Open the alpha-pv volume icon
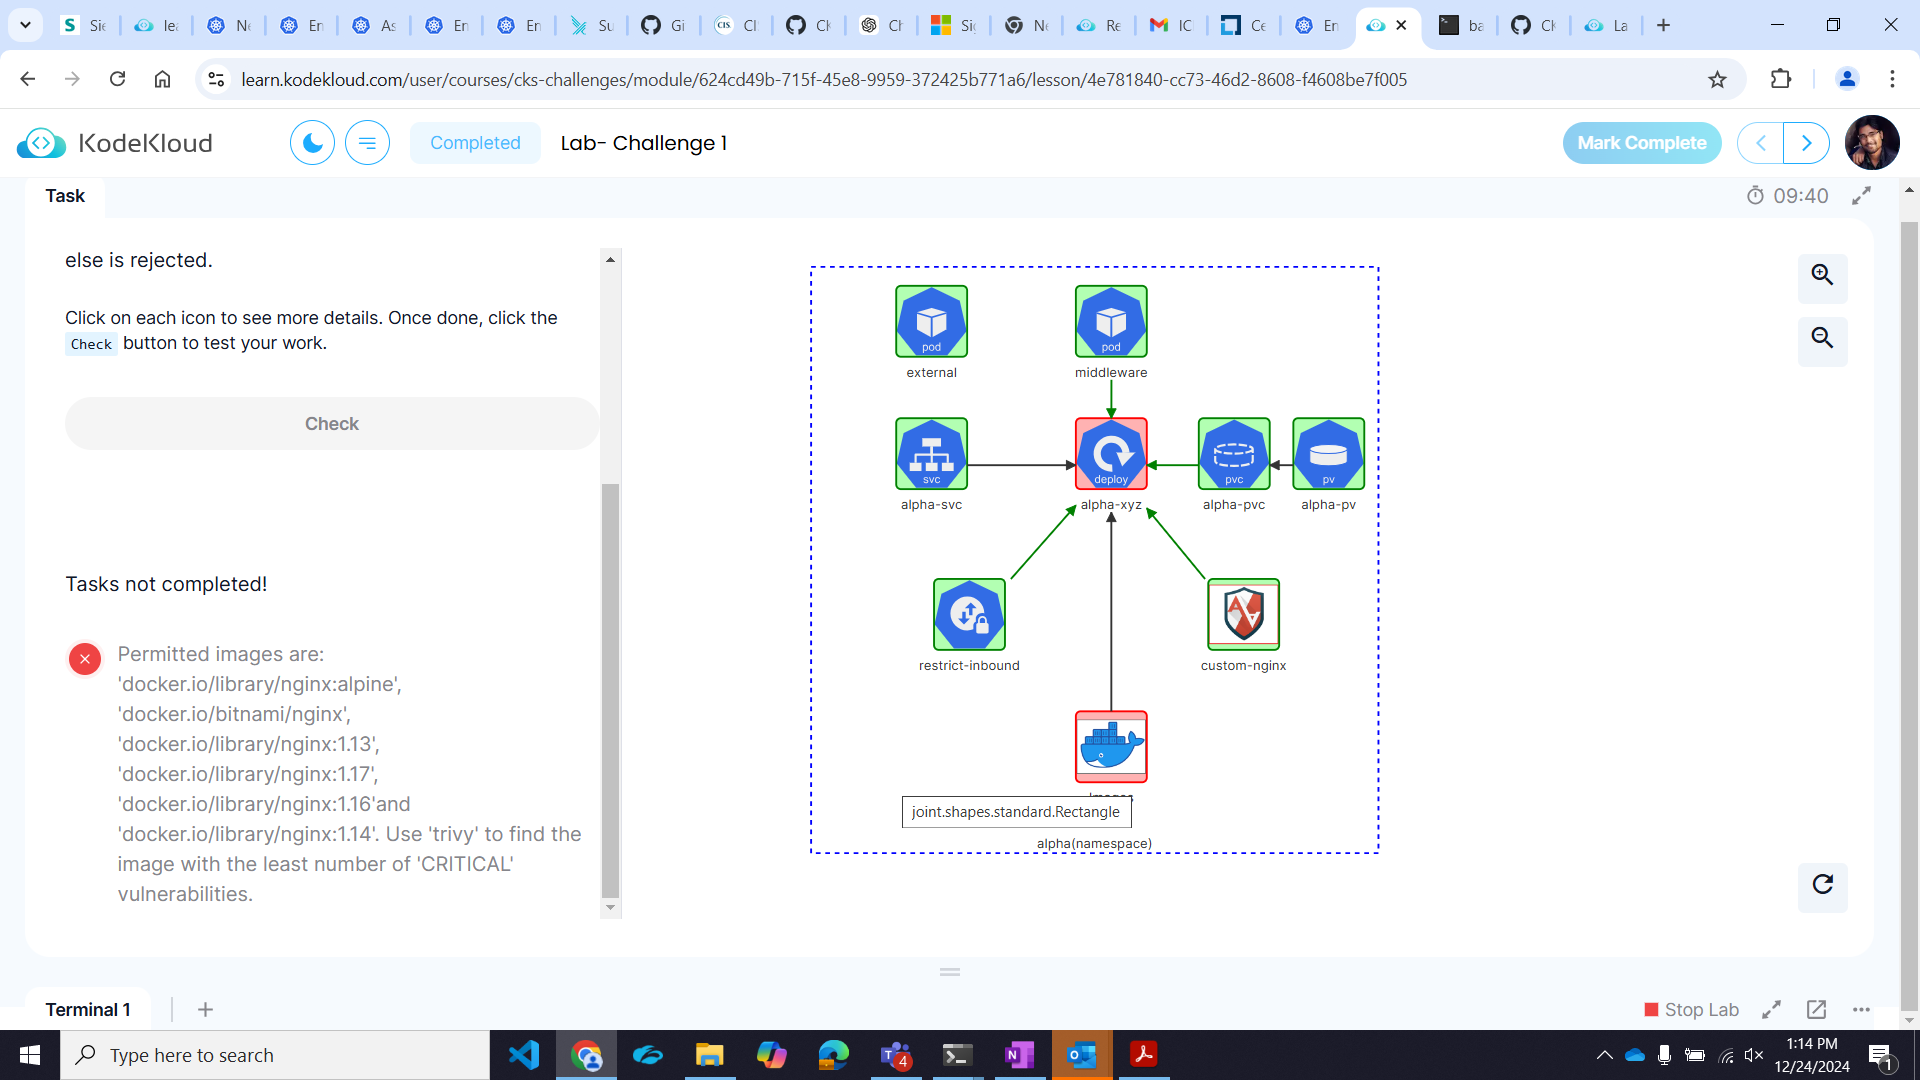1920x1080 pixels. [x=1328, y=454]
